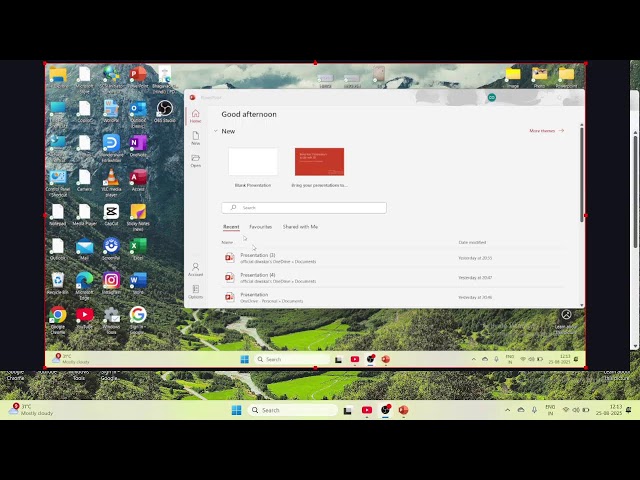640x480 pixels.
Task: Select the Instagram desktop icon
Action: [111, 283]
